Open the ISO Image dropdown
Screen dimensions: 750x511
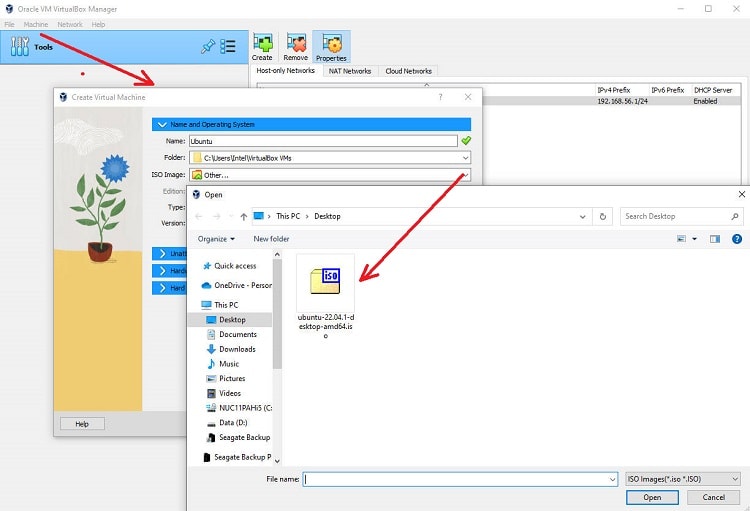tap(465, 175)
